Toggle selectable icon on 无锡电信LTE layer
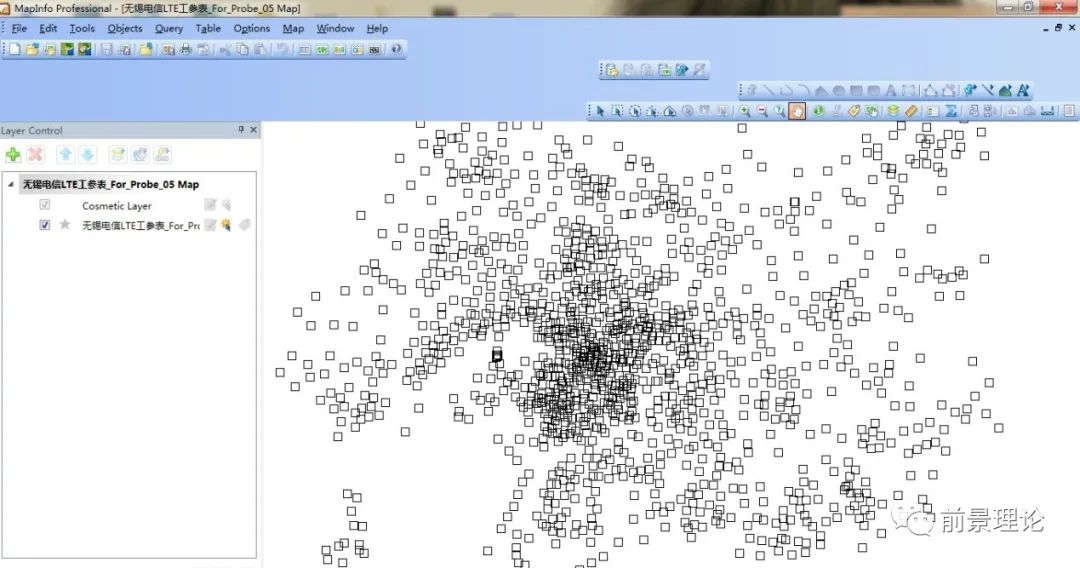1080x568 pixels. tap(226, 224)
